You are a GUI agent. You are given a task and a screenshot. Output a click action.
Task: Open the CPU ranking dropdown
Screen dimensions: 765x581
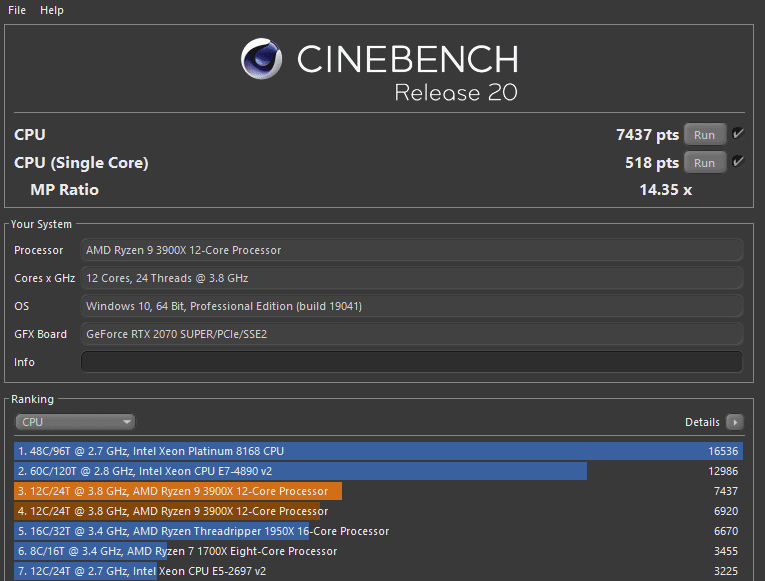[x=75, y=422]
